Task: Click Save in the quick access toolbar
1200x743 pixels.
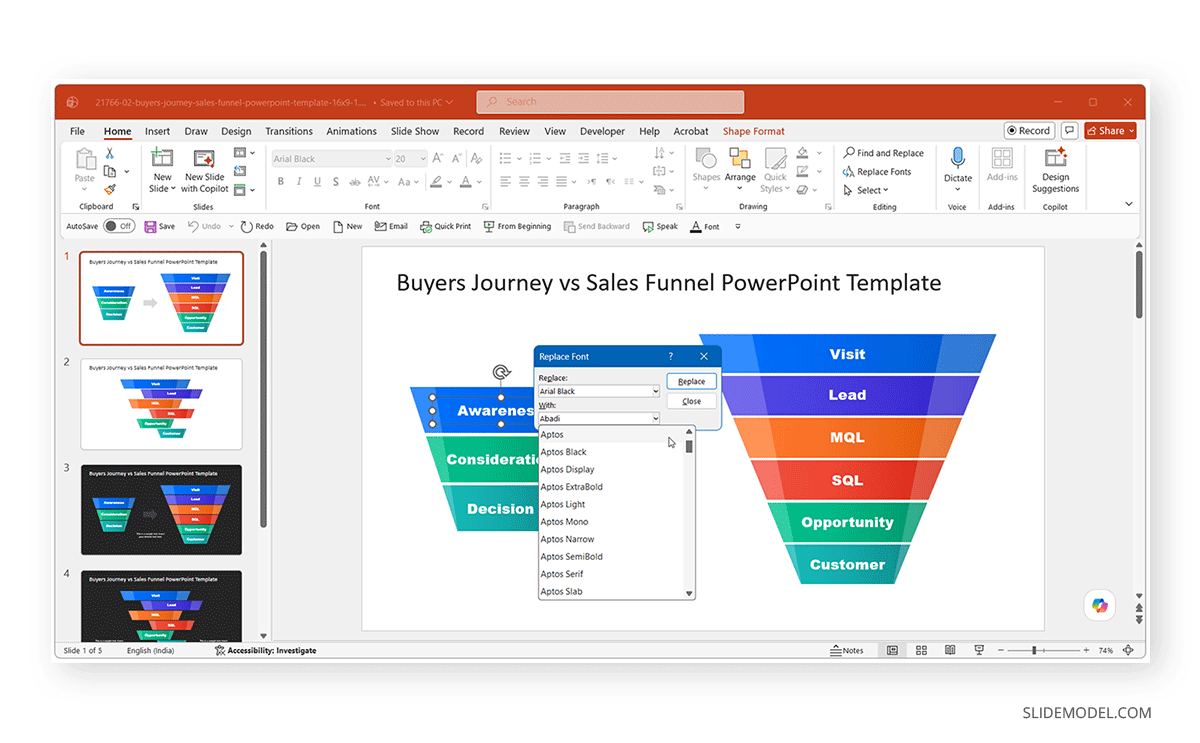Action: [x=159, y=226]
